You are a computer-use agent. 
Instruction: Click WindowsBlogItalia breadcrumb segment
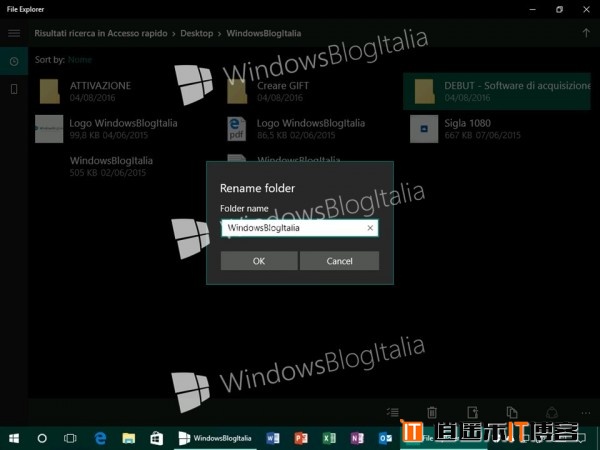(264, 33)
